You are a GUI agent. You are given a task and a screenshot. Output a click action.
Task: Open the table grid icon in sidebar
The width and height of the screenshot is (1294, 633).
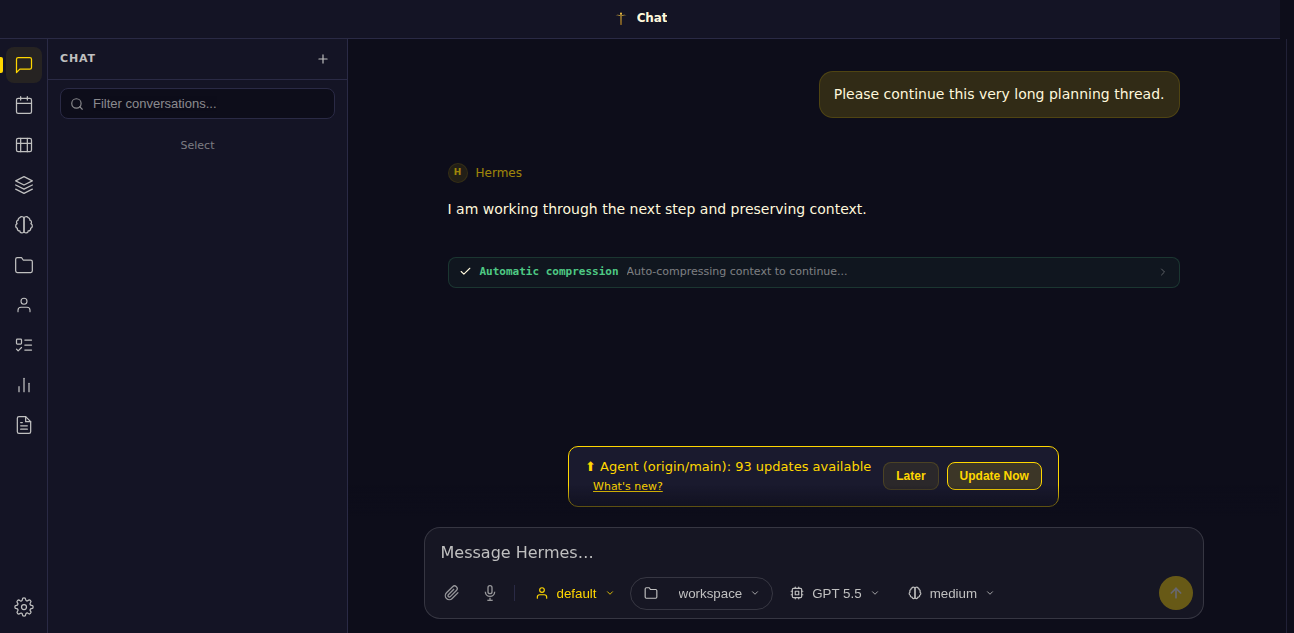(24, 145)
